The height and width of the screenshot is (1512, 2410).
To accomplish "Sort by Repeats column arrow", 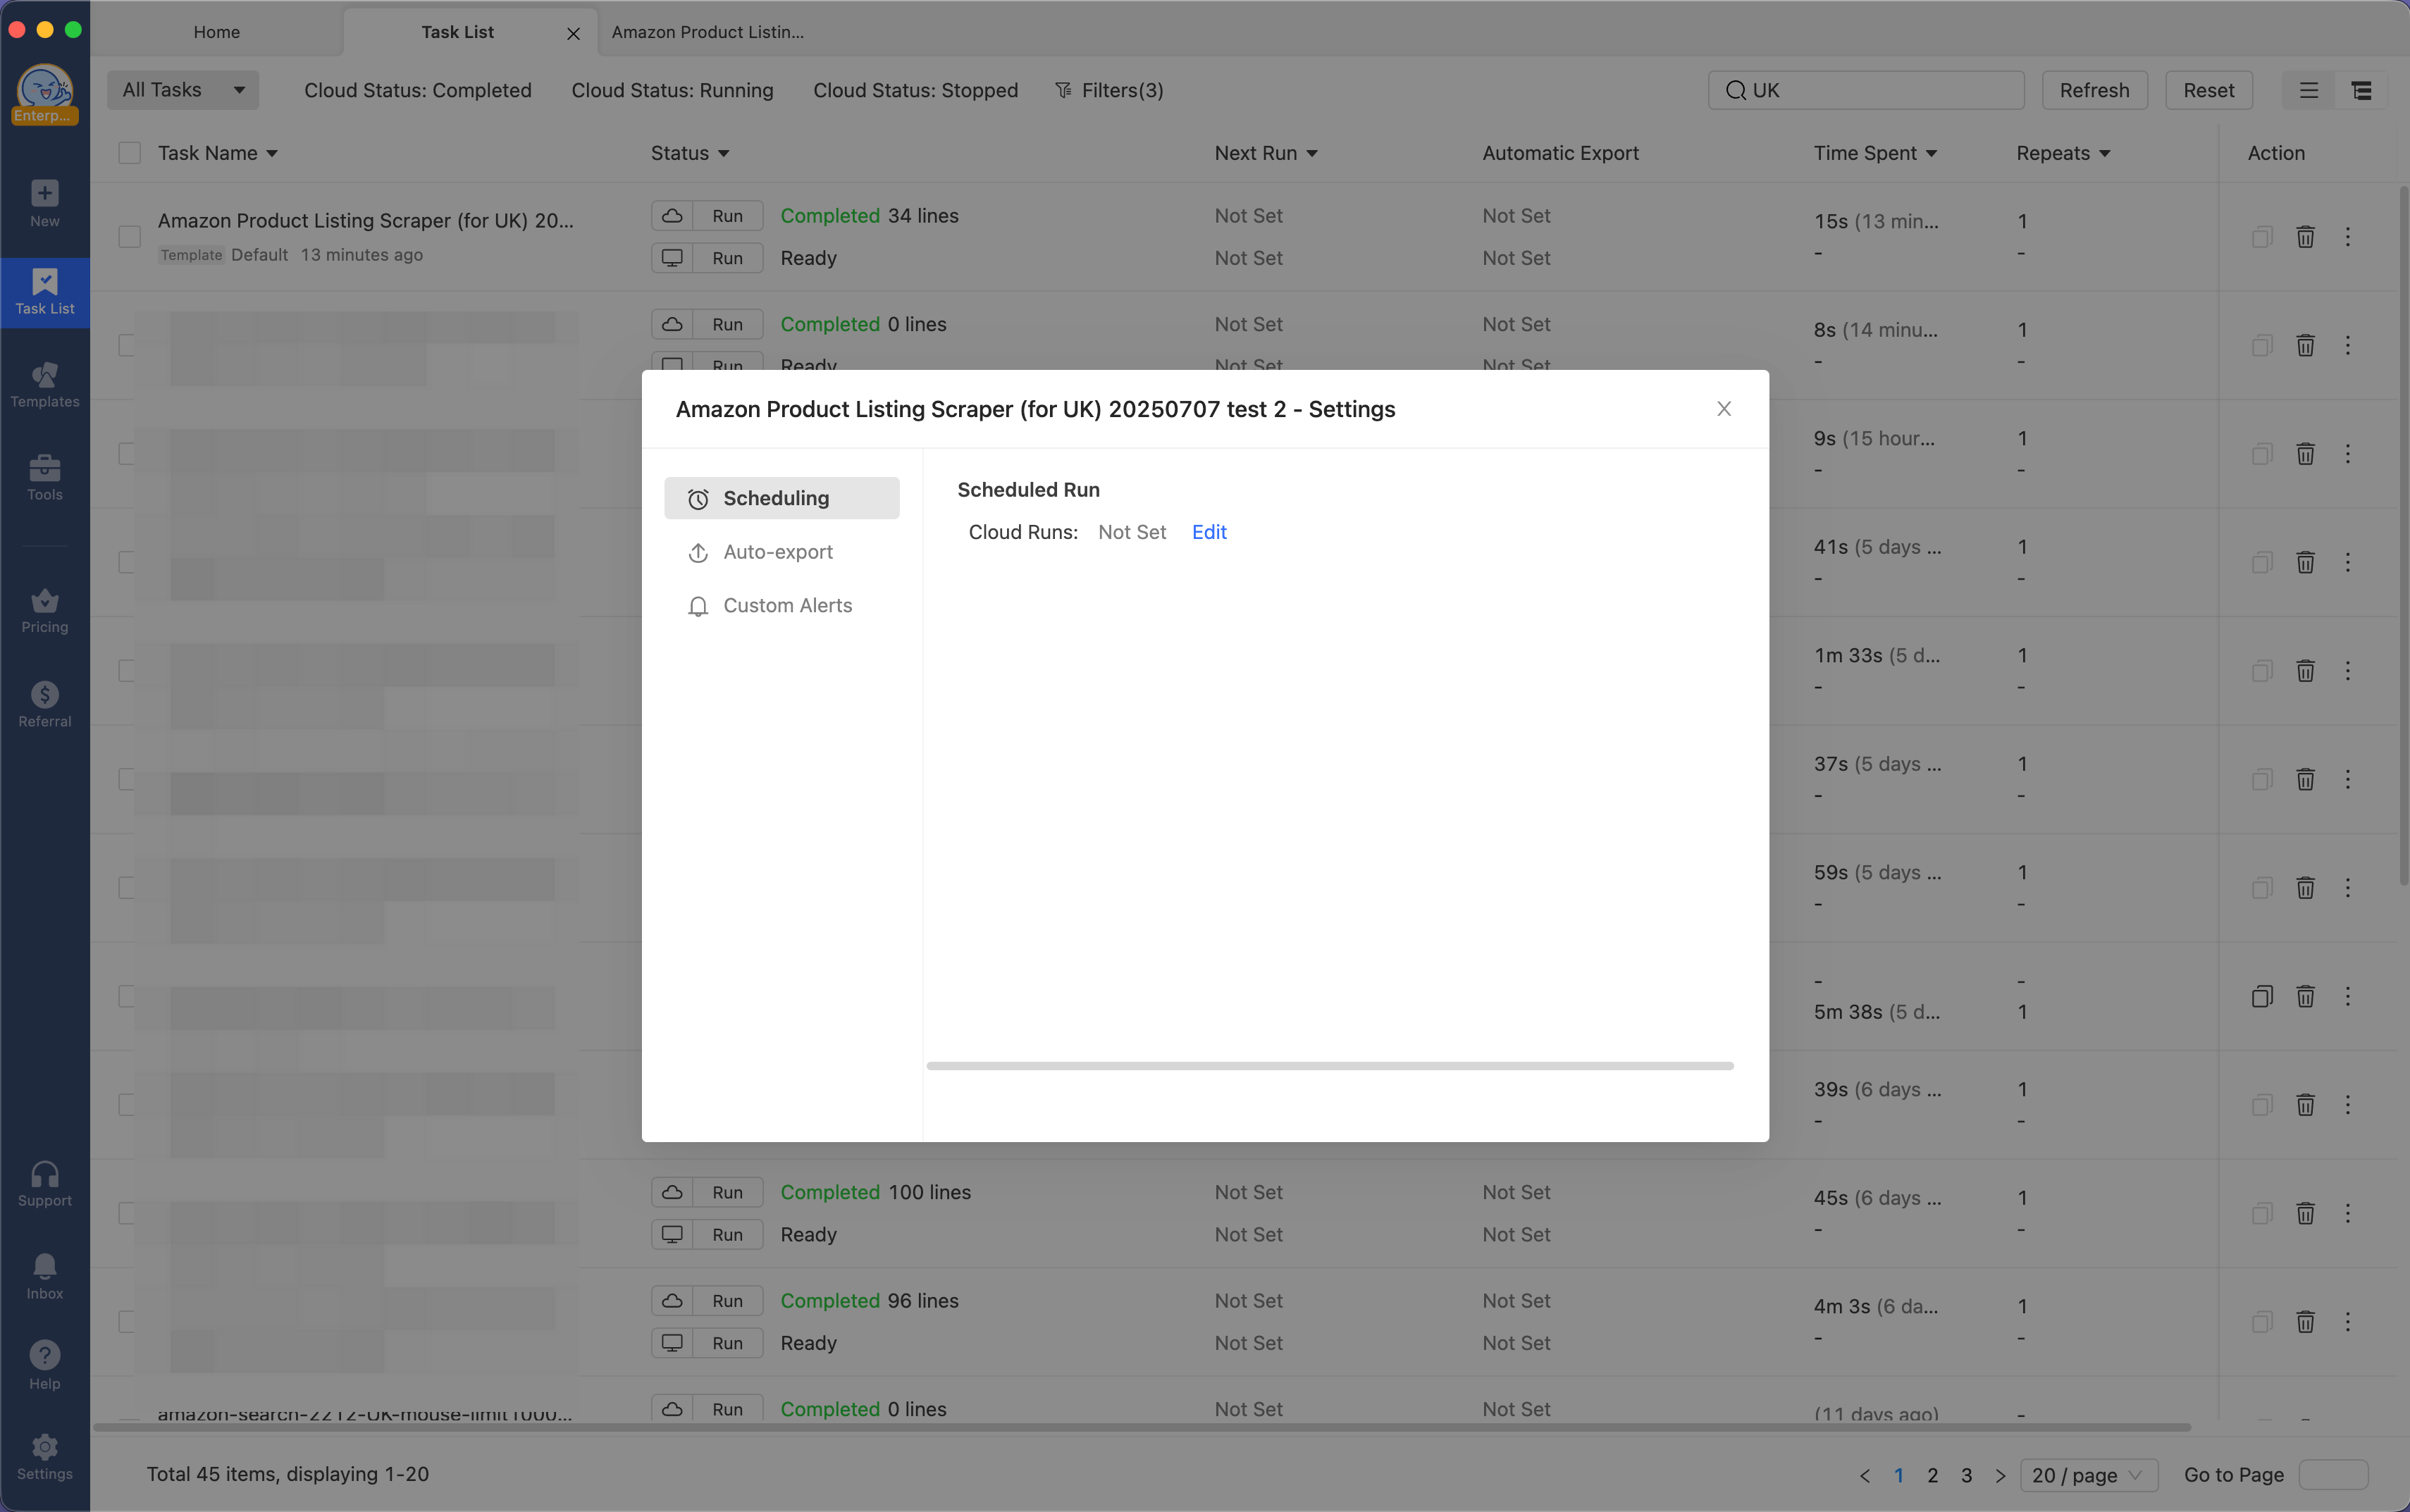I will (x=2105, y=154).
